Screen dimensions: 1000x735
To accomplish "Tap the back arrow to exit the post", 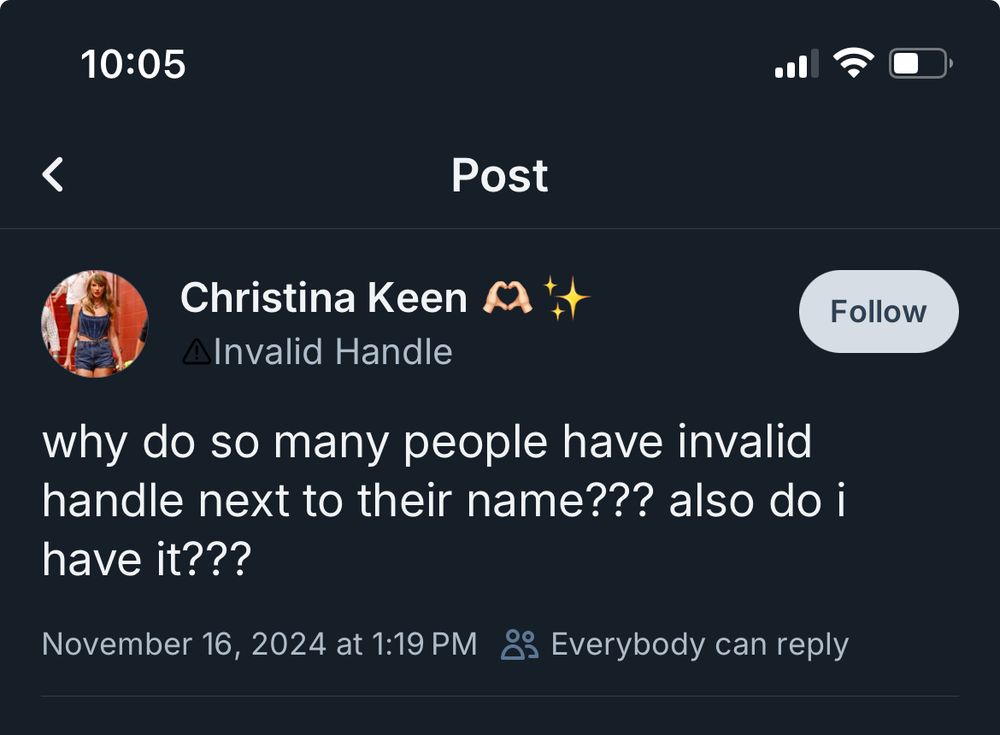I will pos(53,174).
